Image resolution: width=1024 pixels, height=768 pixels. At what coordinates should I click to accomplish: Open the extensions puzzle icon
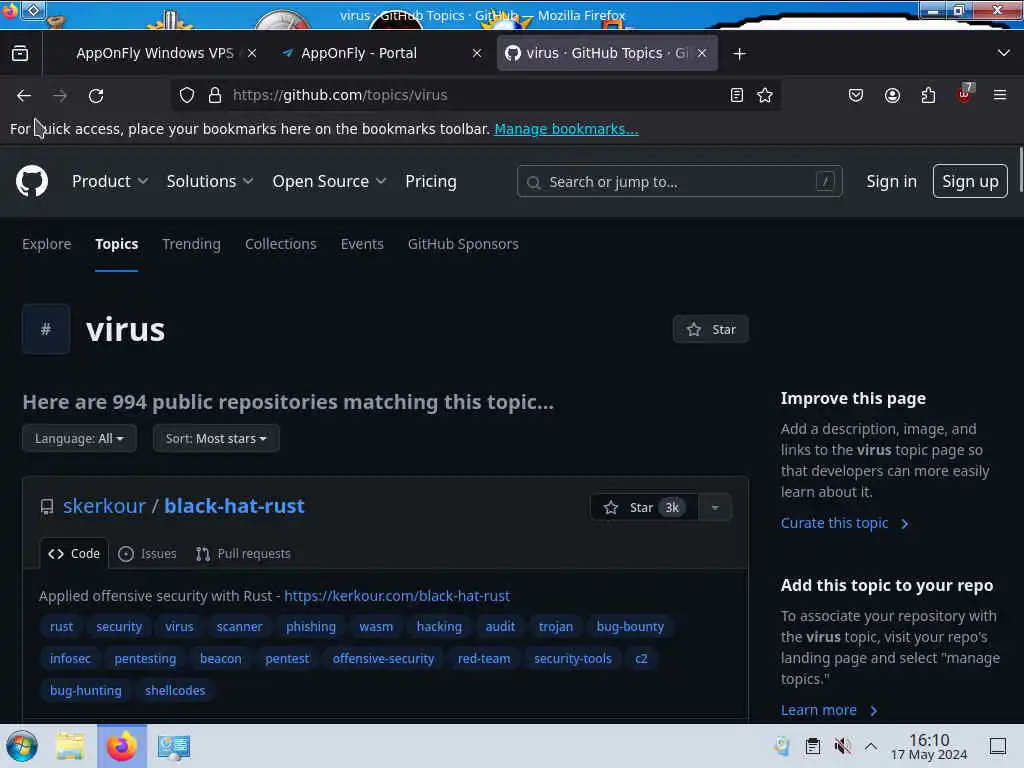point(928,95)
